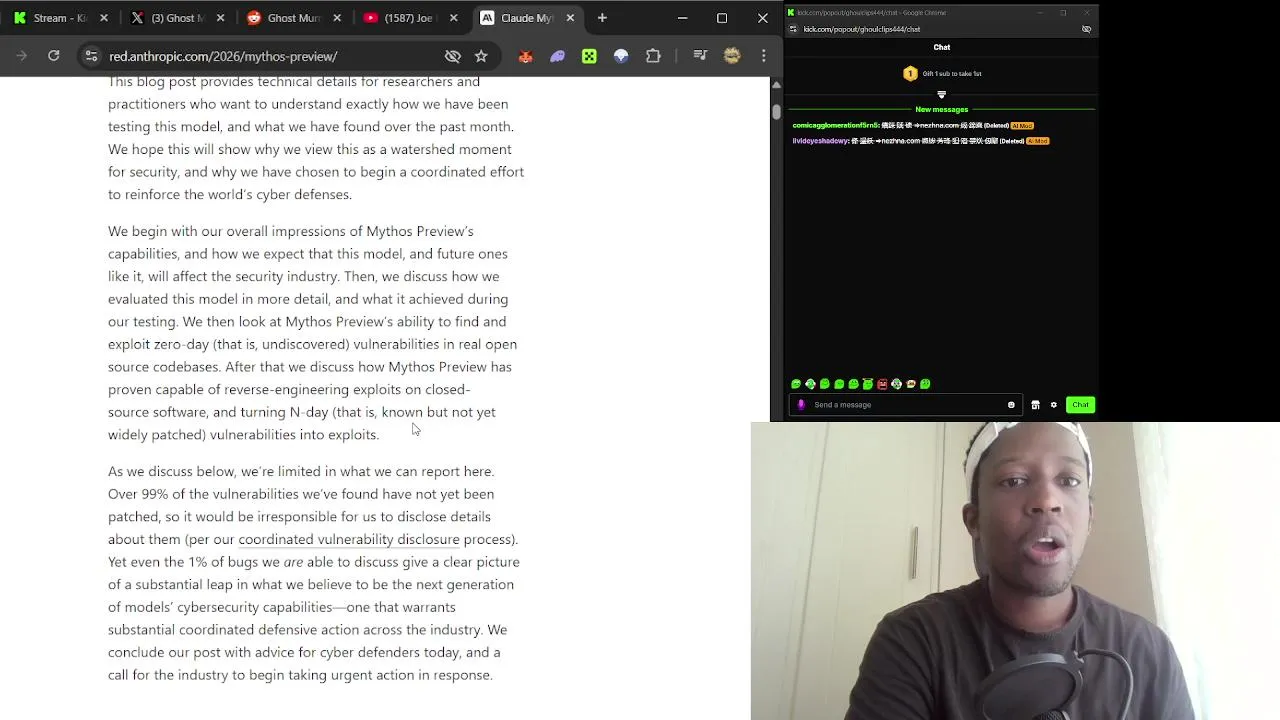Select the Claude Myth tab
The width and height of the screenshot is (1280, 720).
point(527,18)
